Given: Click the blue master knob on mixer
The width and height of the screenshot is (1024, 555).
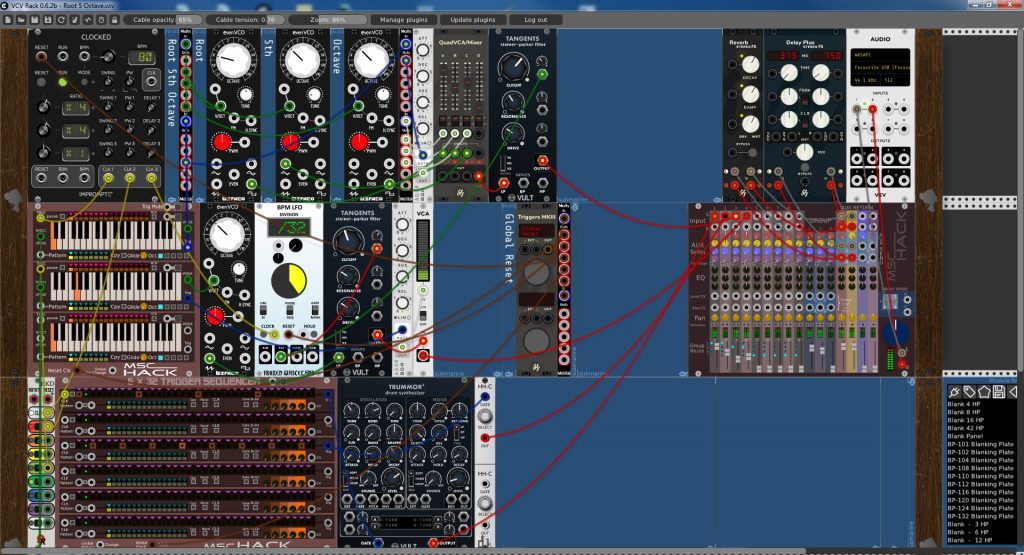Looking at the screenshot, I should 894,332.
